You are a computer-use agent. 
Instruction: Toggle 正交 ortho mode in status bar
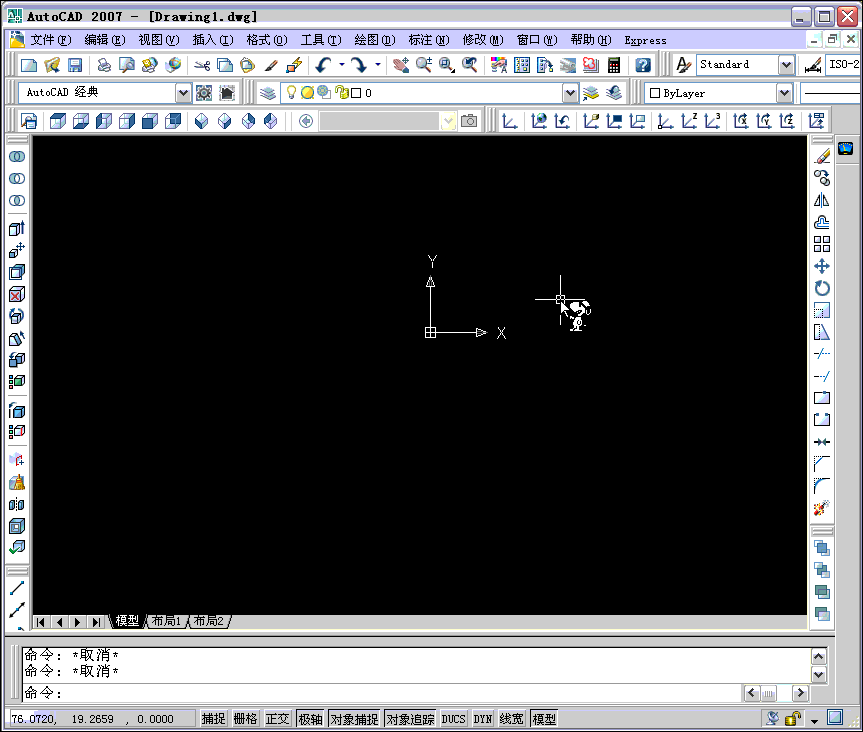pos(277,719)
